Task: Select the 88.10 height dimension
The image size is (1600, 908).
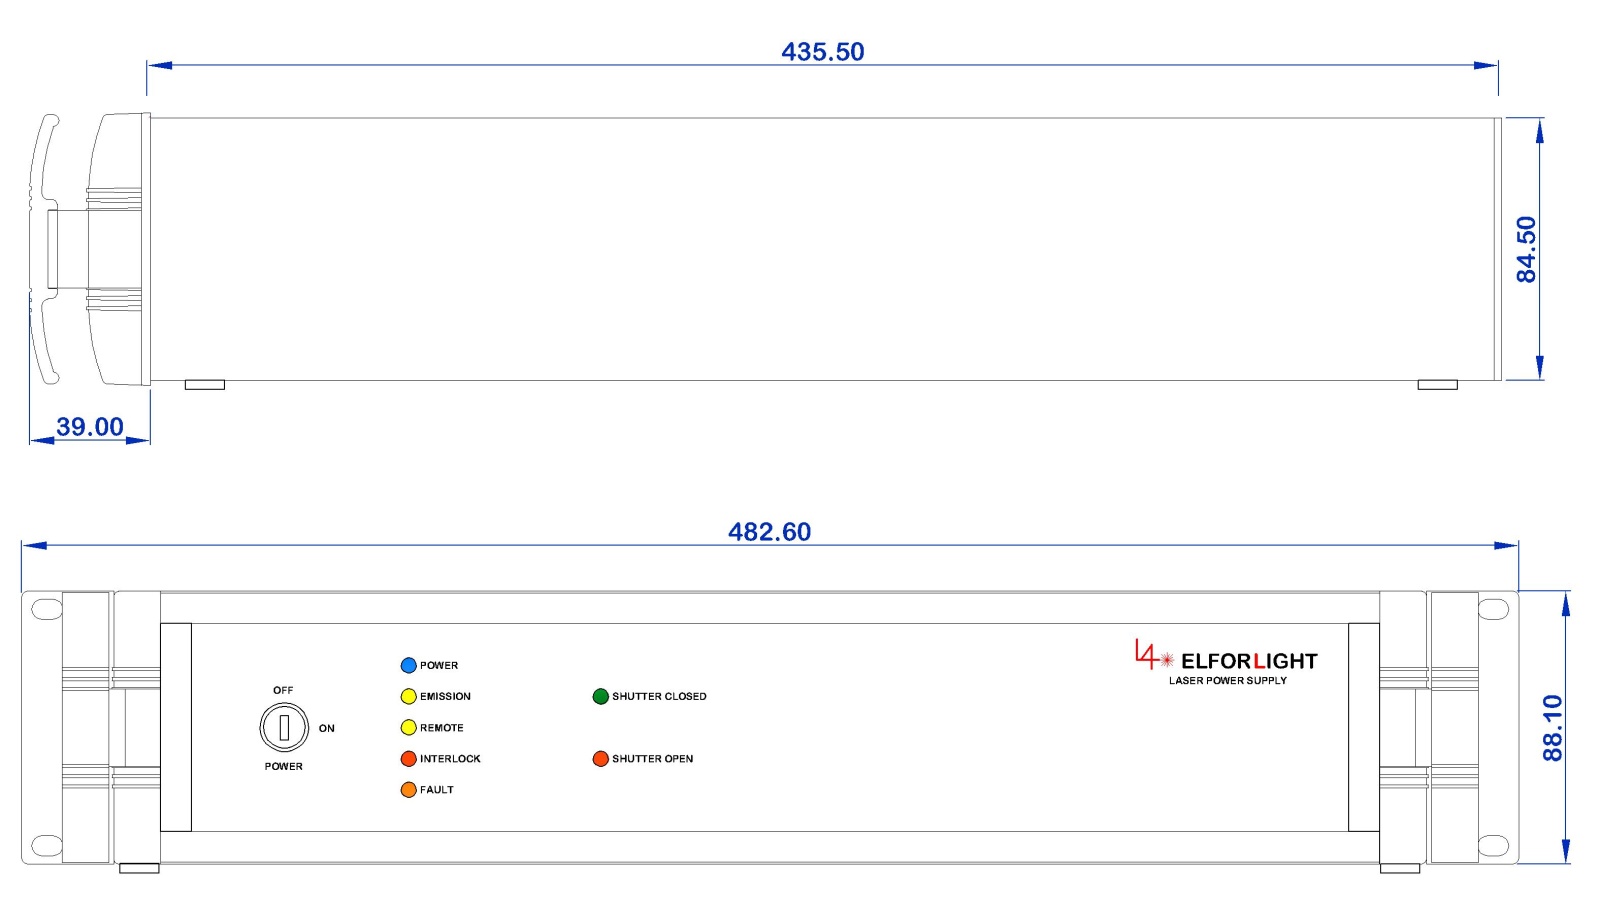Action: pos(1552,728)
